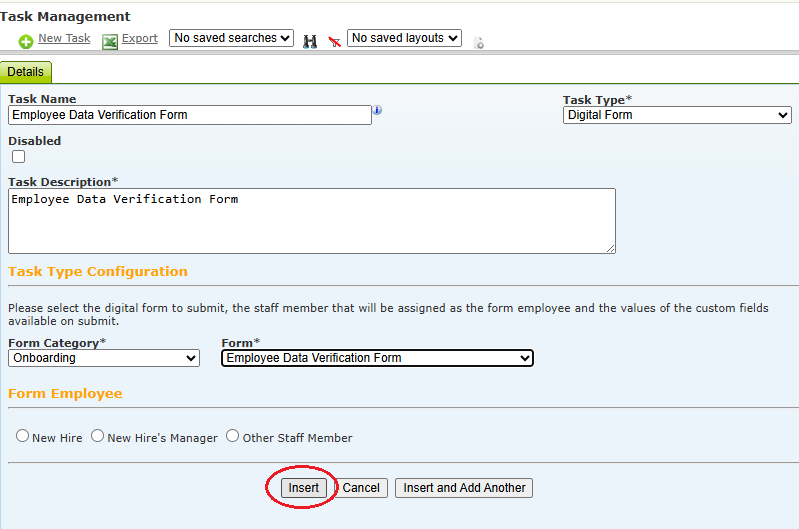Expand the Form Category dropdown
This screenshot has width=799, height=529.
point(104,358)
